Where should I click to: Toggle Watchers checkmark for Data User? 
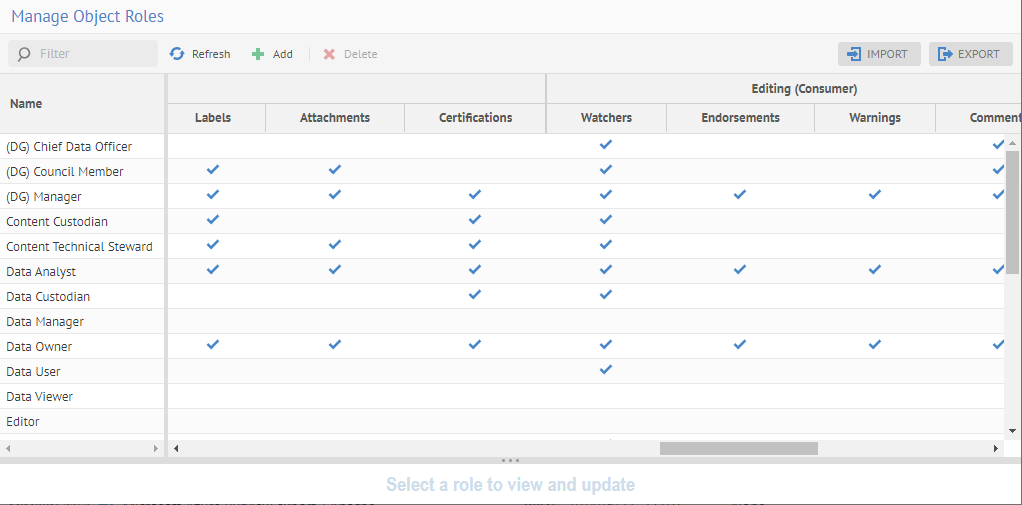coord(605,370)
